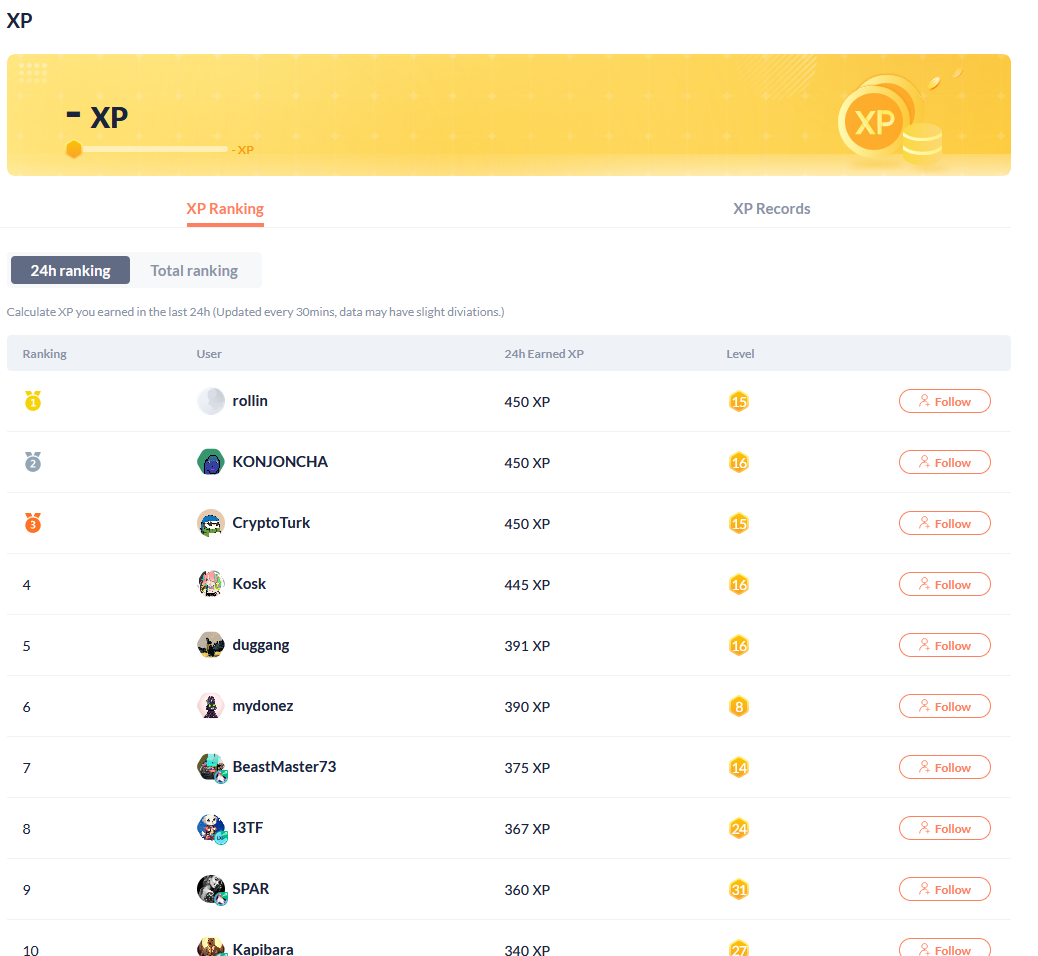Click the XP progress bar in banner

[154, 150]
